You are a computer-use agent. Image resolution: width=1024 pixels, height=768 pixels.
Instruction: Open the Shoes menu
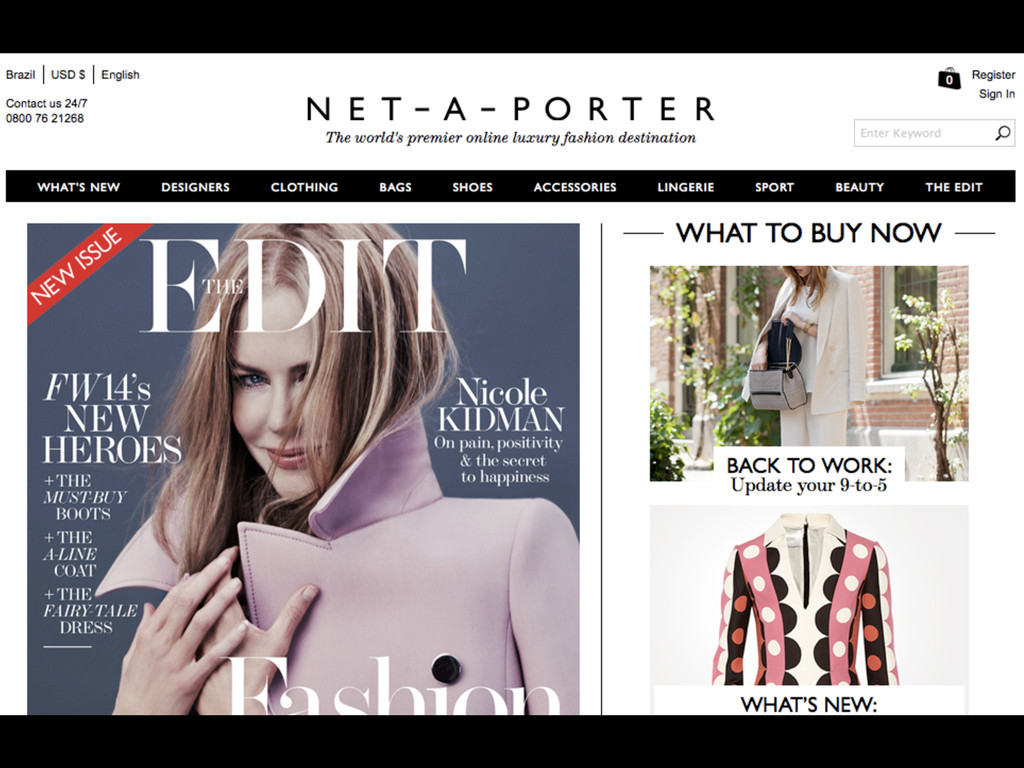(472, 187)
